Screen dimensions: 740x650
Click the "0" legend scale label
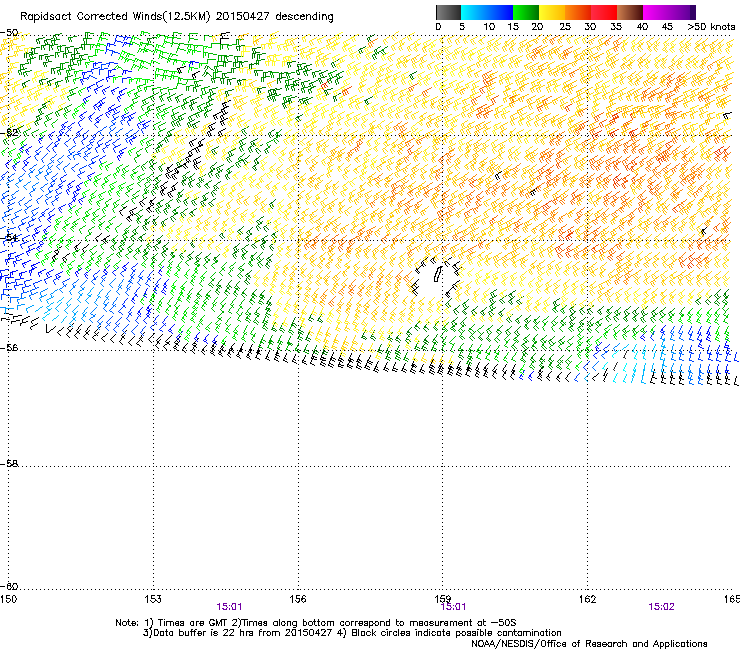438,27
